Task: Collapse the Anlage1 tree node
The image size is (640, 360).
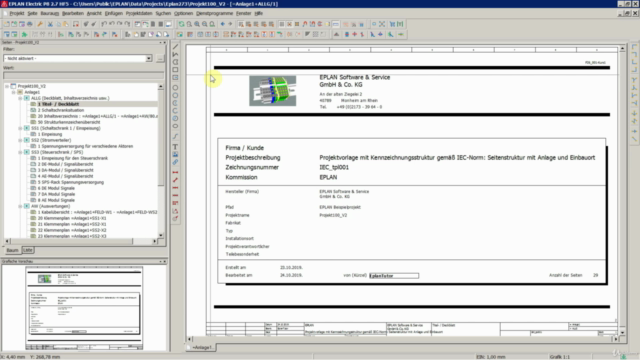Action: [13, 92]
